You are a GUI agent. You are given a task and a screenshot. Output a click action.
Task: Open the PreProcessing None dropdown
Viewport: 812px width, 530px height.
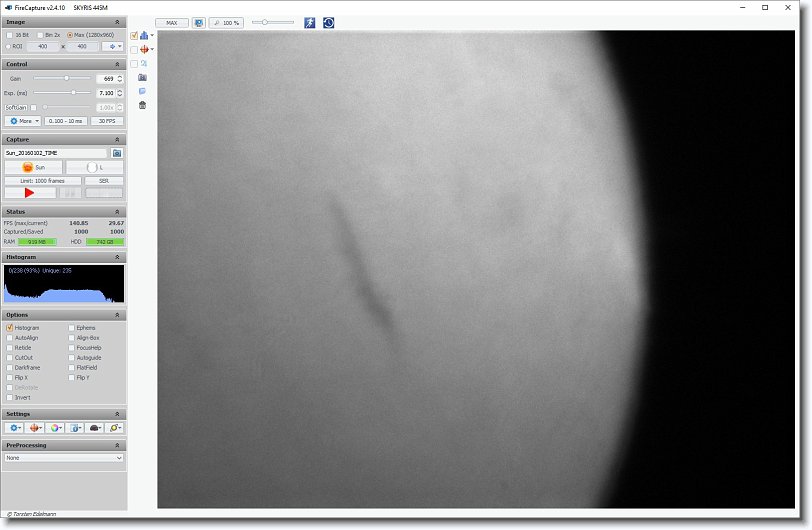point(64,458)
